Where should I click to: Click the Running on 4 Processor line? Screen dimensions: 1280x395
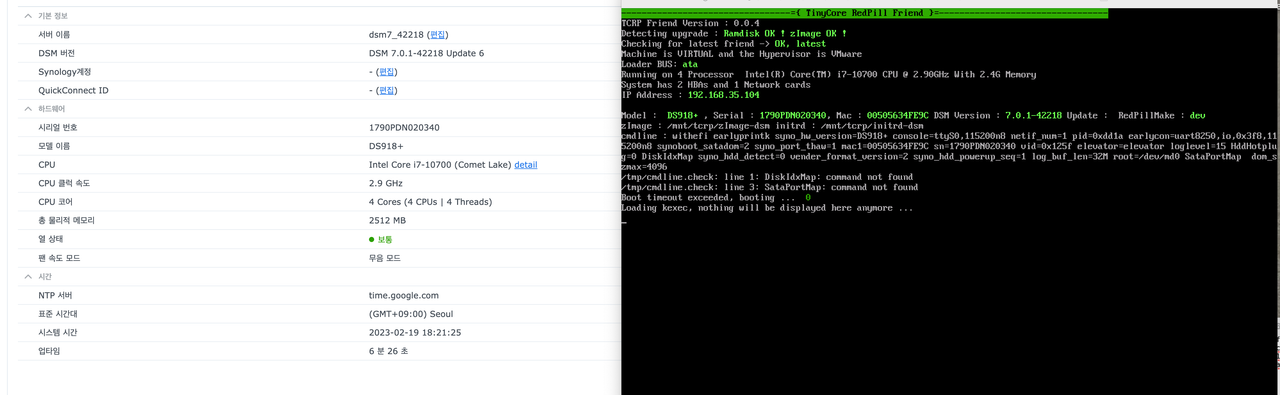[829, 75]
